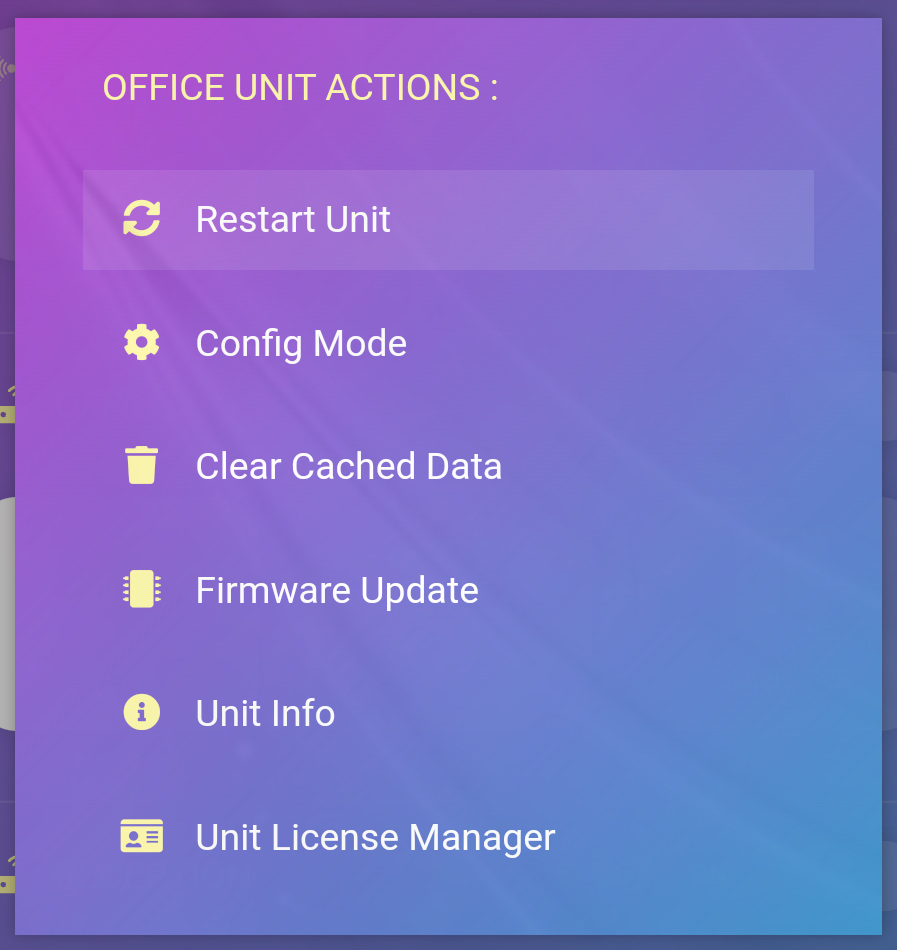Click the Restart Unit refresh arrows icon
This screenshot has width=897, height=950.
[x=141, y=219]
